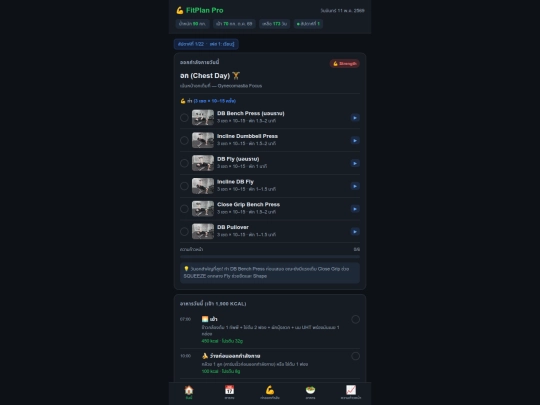The image size is (540, 405).
Task: Open Incline DB Fly thumbnail image
Action: pyautogui.click(x=203, y=186)
